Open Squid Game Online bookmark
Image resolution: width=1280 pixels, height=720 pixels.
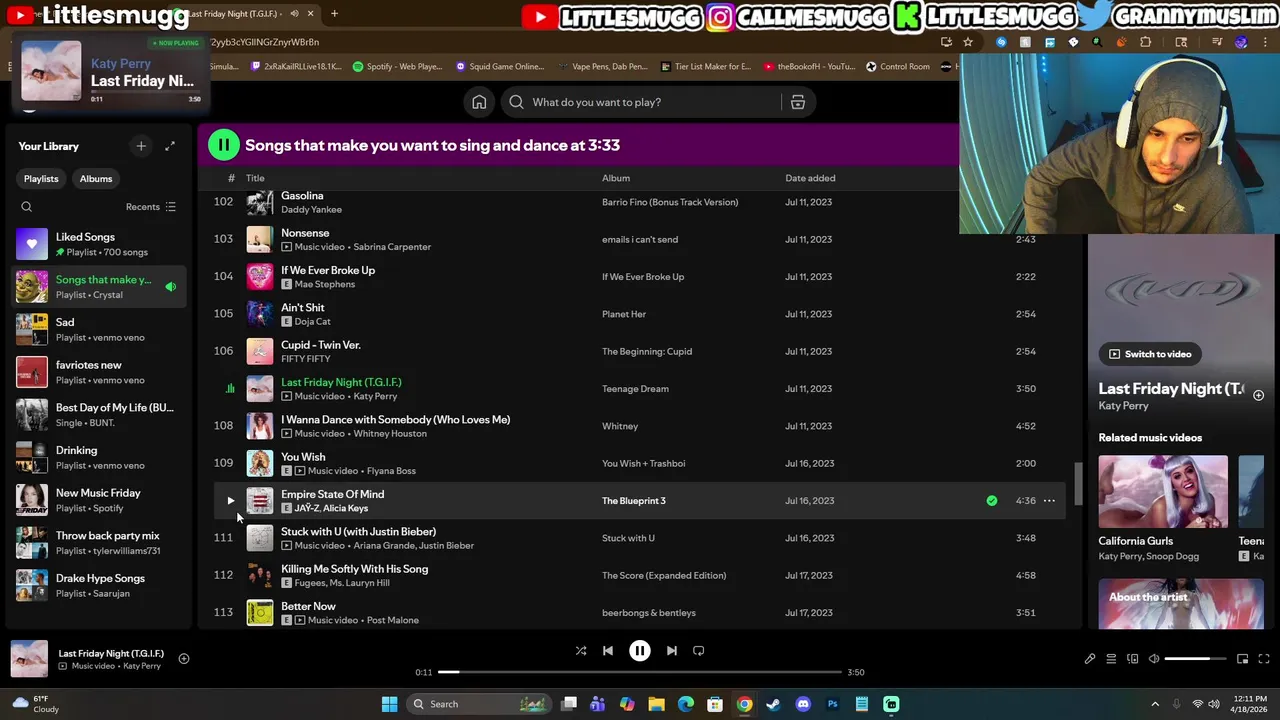pos(500,67)
